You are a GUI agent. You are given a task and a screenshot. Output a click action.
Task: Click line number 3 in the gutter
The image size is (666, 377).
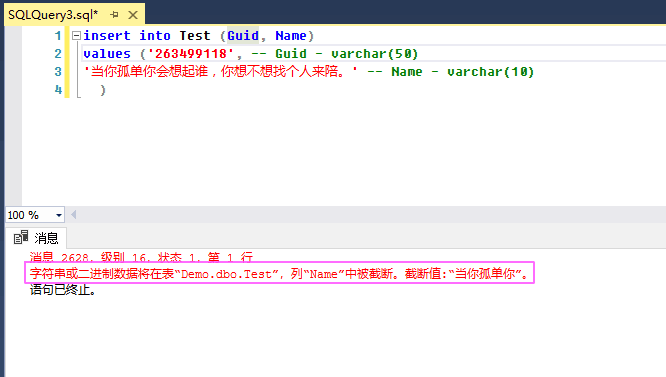click(58, 72)
